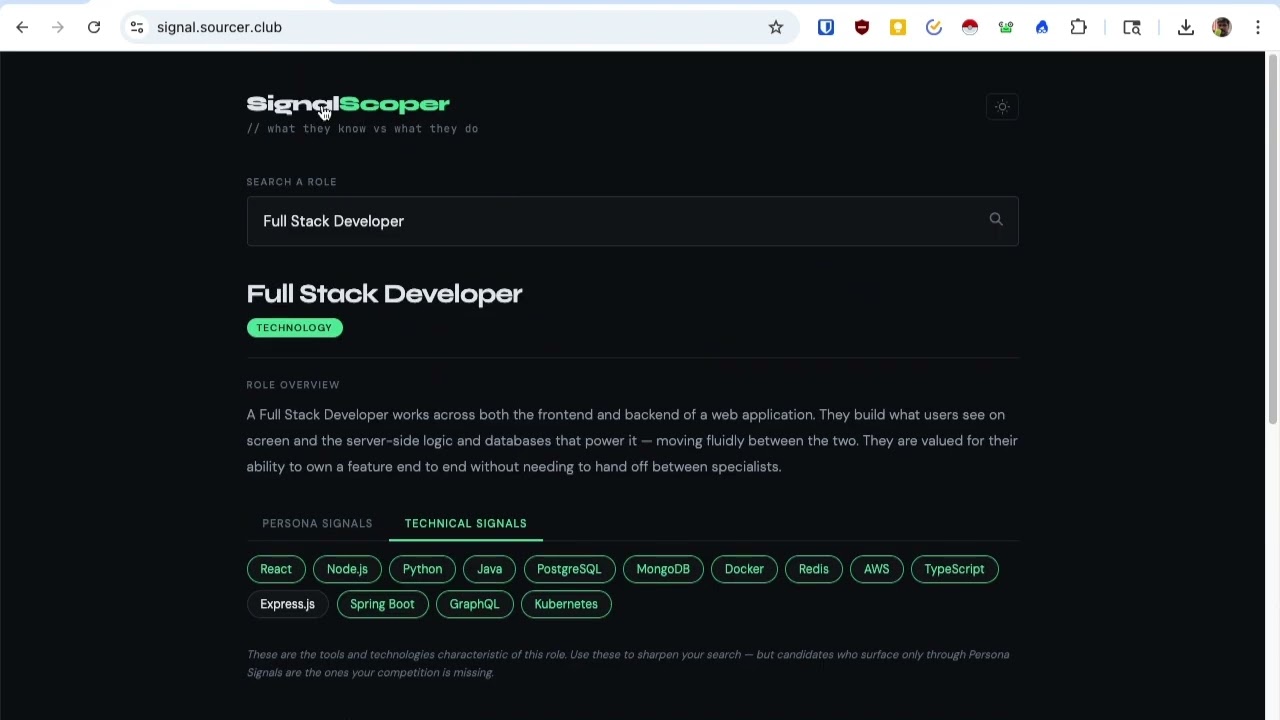Click the Spring Boot signal tag
1280x720 pixels.
pos(382,604)
